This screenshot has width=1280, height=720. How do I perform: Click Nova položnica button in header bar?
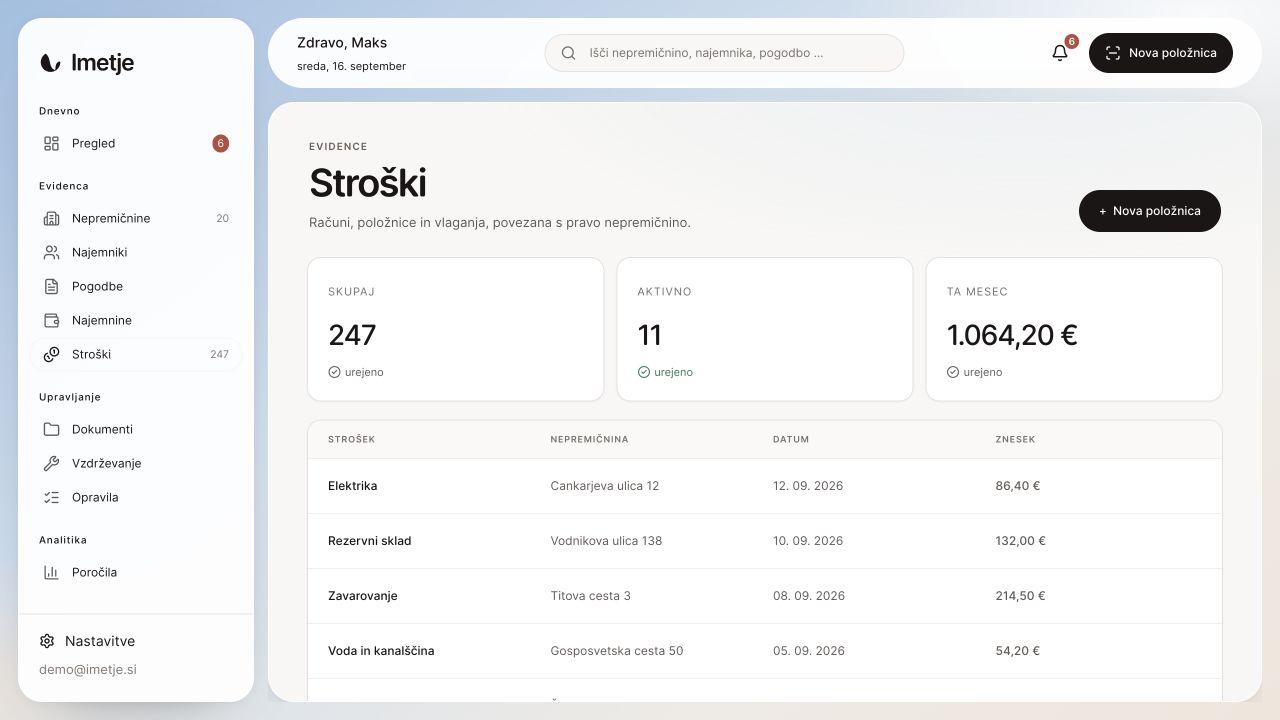pyautogui.click(x=1161, y=53)
